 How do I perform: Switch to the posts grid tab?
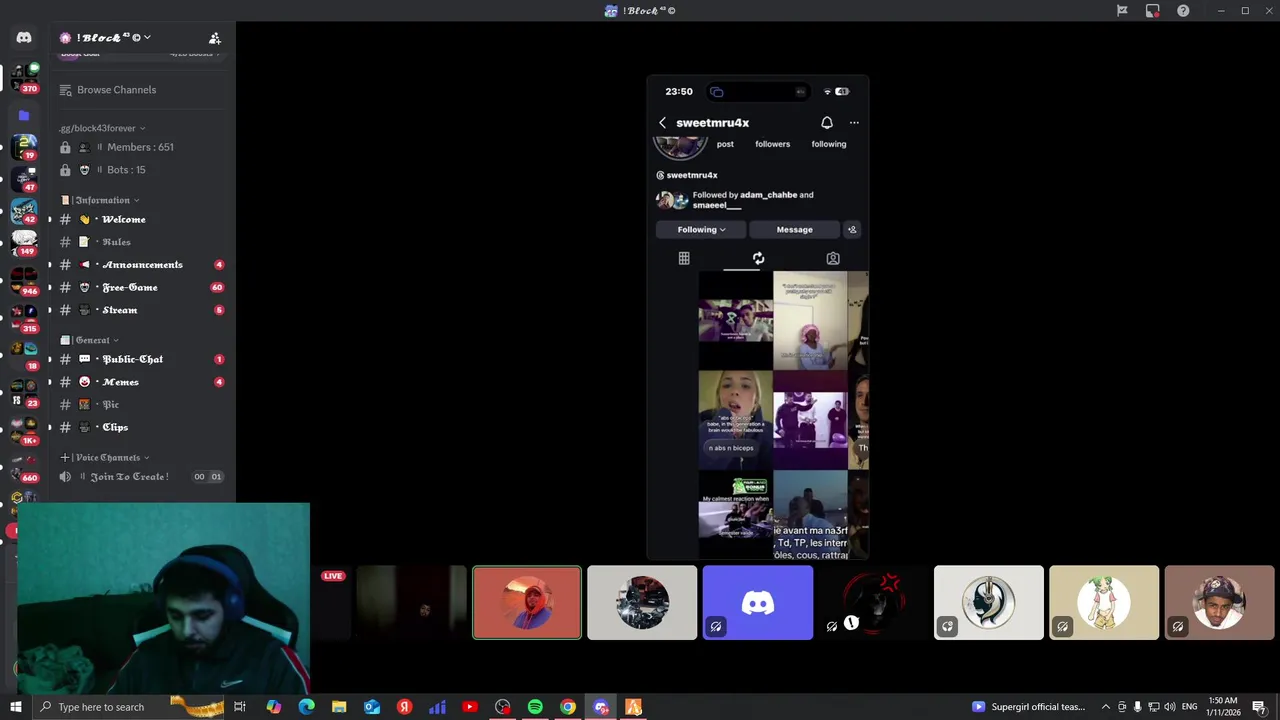684,258
